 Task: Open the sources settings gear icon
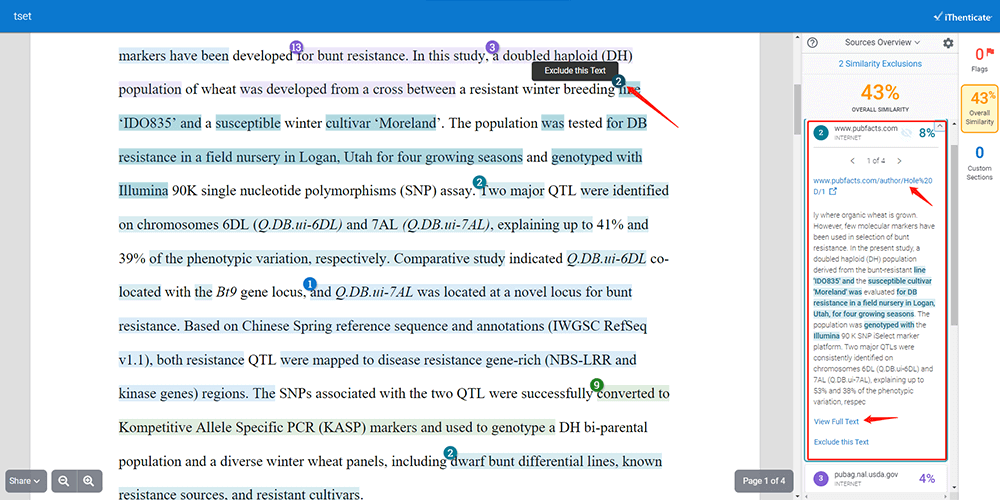[x=948, y=43]
